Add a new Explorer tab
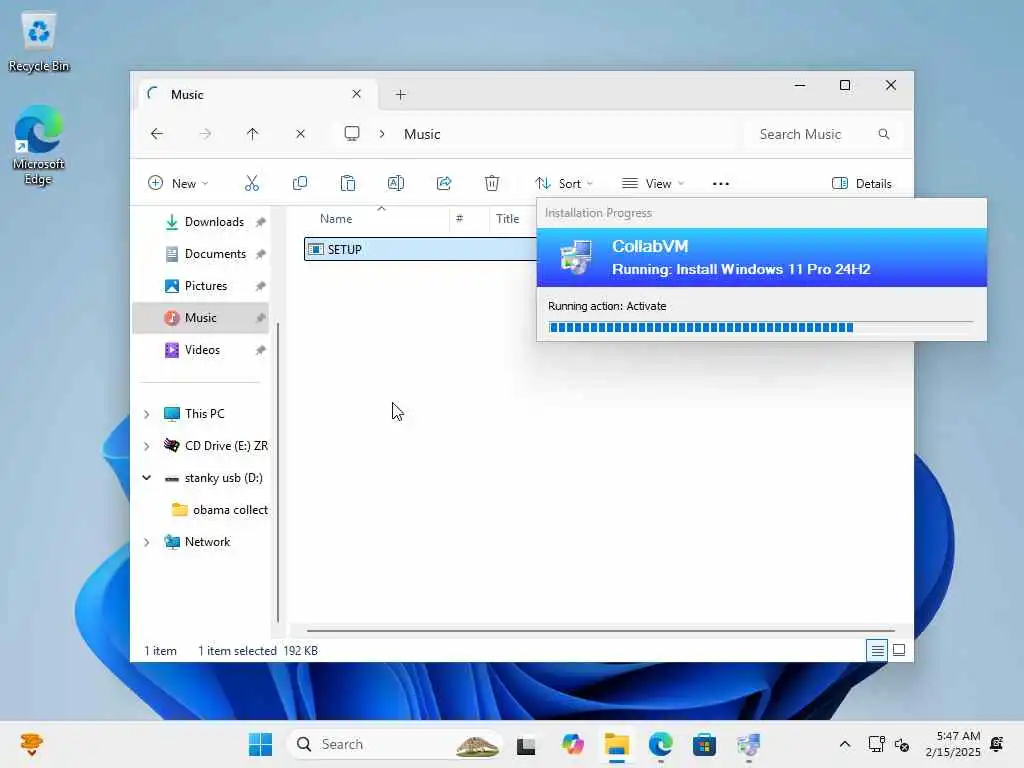 tap(400, 95)
